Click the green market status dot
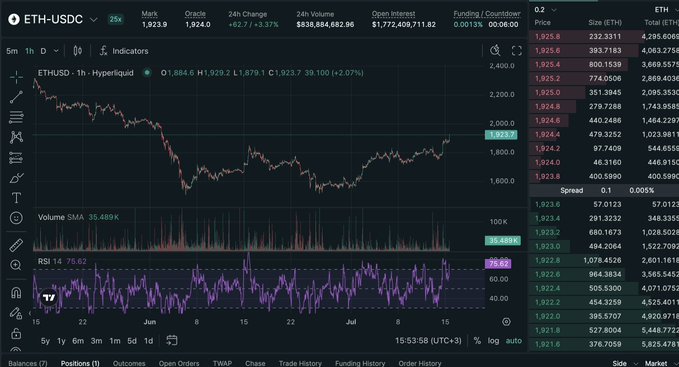Viewport: 679px width, 367px height. [x=147, y=73]
